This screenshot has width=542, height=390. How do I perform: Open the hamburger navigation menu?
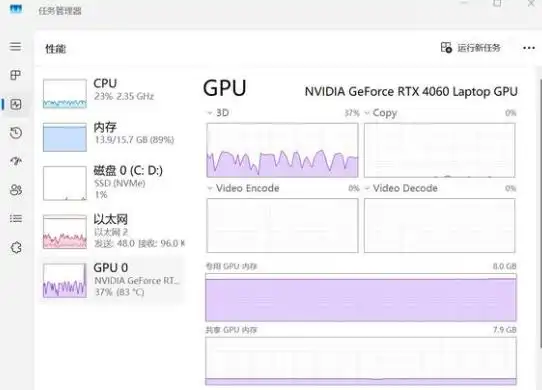tap(15, 46)
